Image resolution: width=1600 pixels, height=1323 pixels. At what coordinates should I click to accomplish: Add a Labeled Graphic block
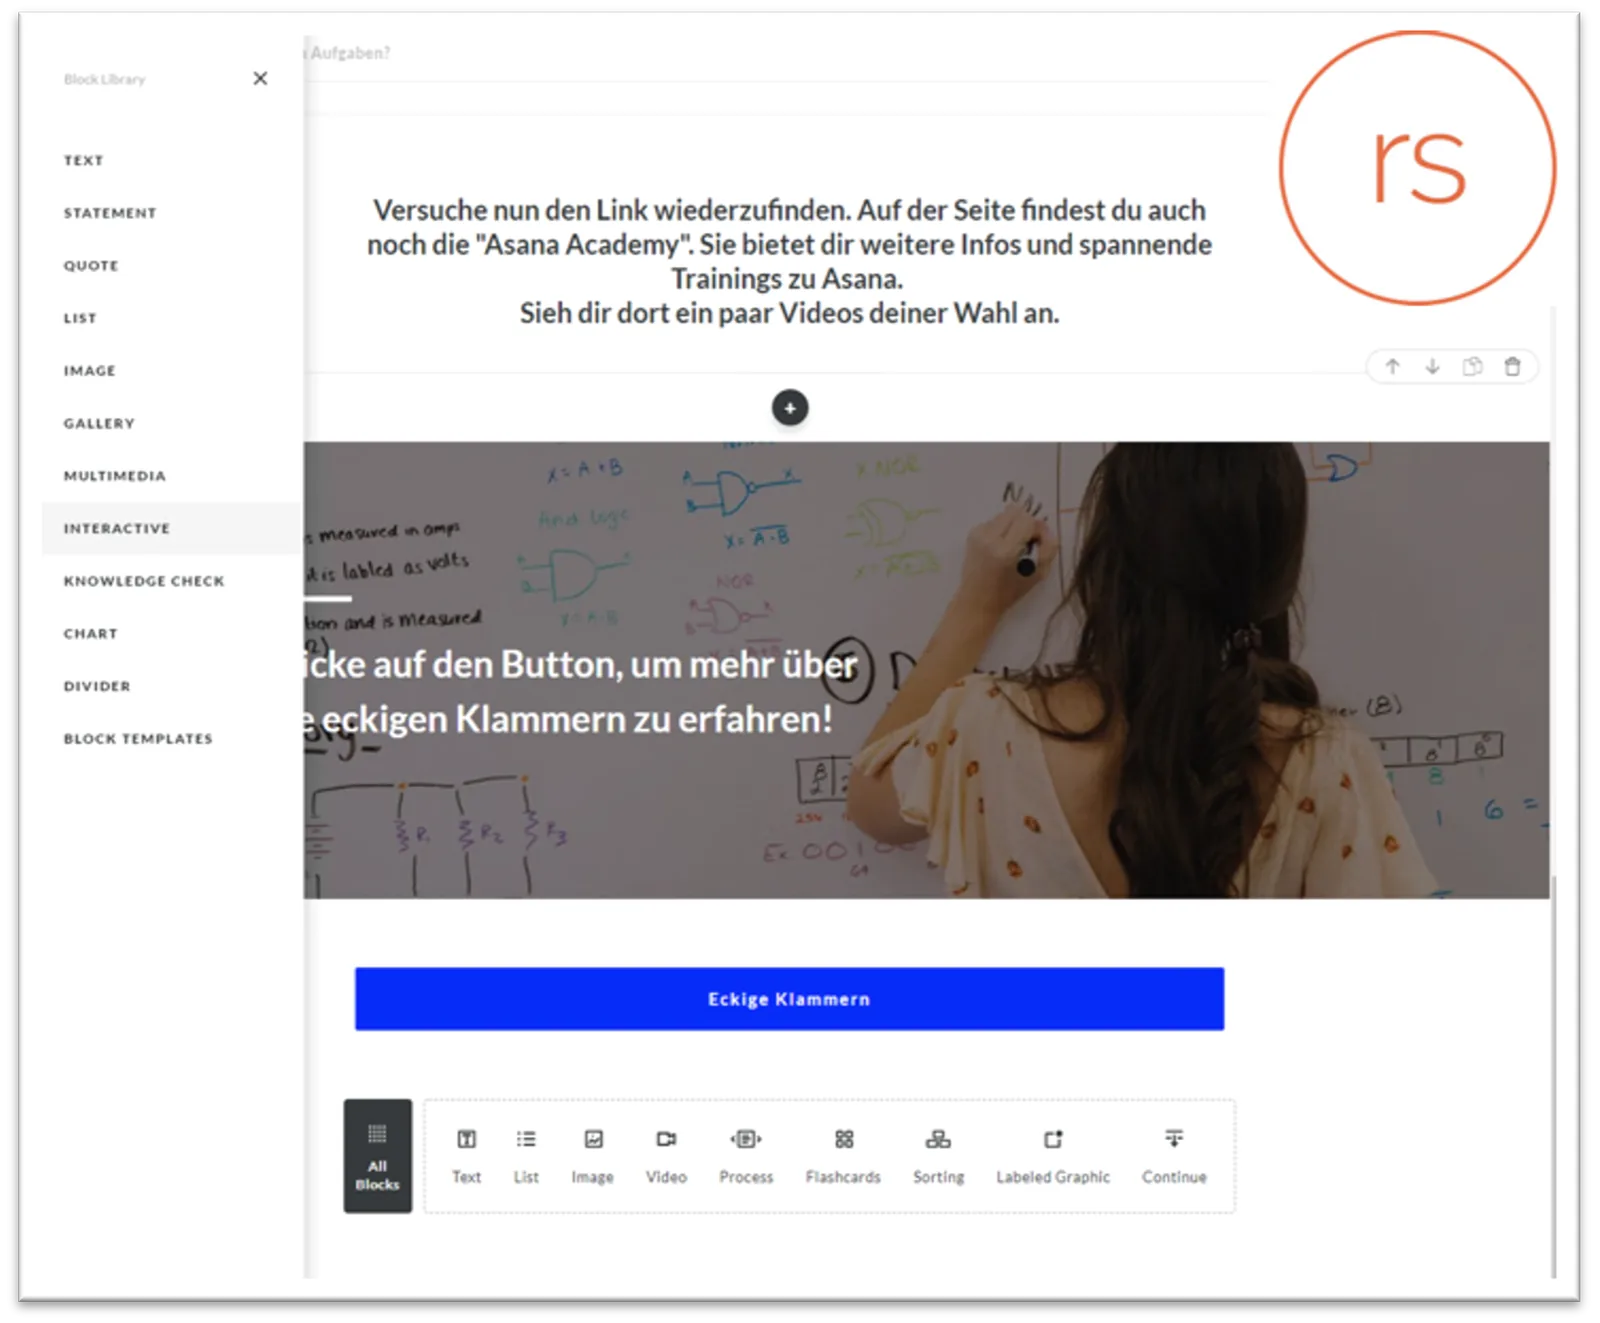pyautogui.click(x=1053, y=1156)
